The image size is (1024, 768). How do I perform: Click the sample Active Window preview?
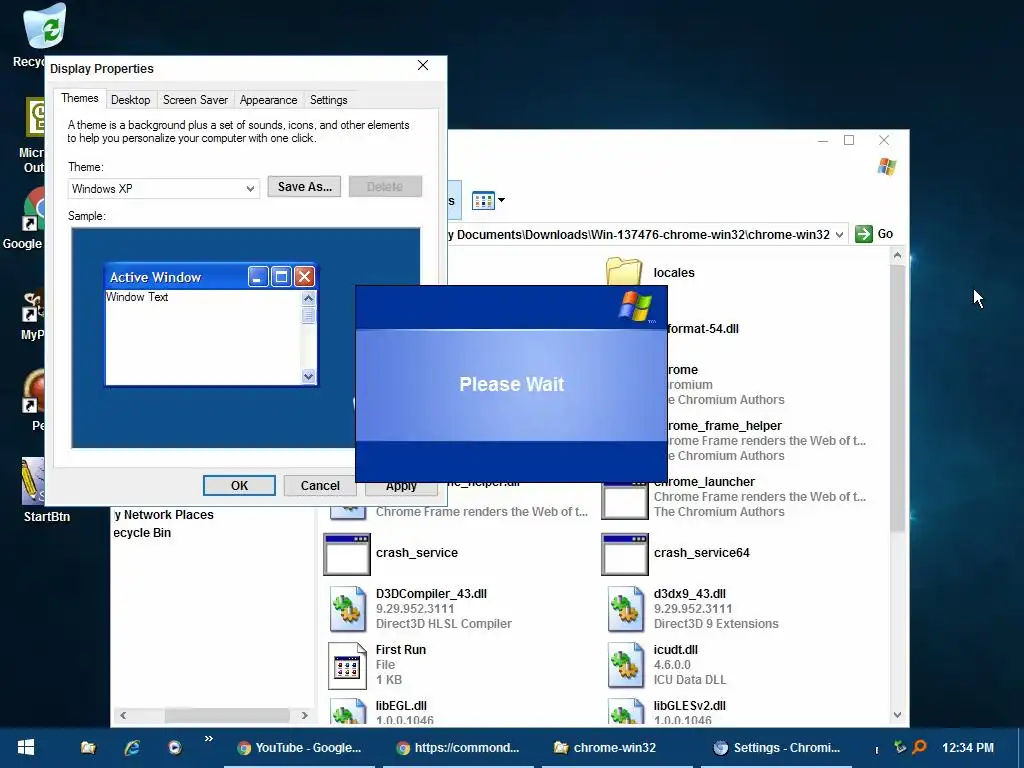211,325
